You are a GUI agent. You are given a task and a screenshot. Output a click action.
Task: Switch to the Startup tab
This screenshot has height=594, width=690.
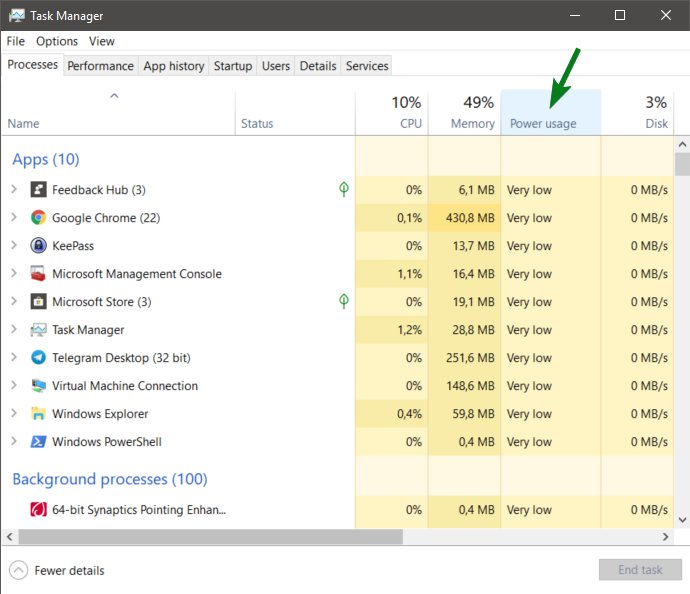[233, 66]
